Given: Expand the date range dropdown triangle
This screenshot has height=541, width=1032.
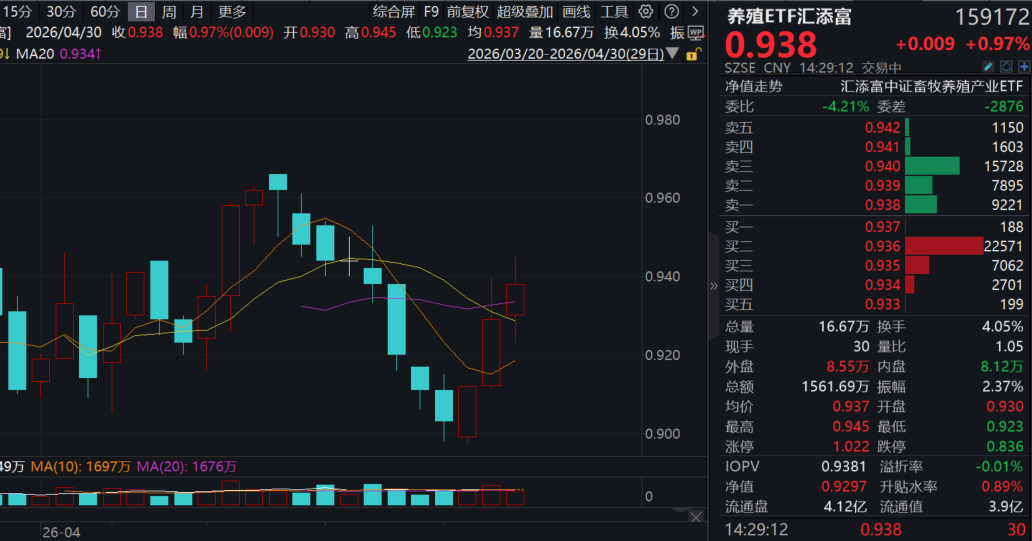Looking at the screenshot, I should [x=674, y=52].
